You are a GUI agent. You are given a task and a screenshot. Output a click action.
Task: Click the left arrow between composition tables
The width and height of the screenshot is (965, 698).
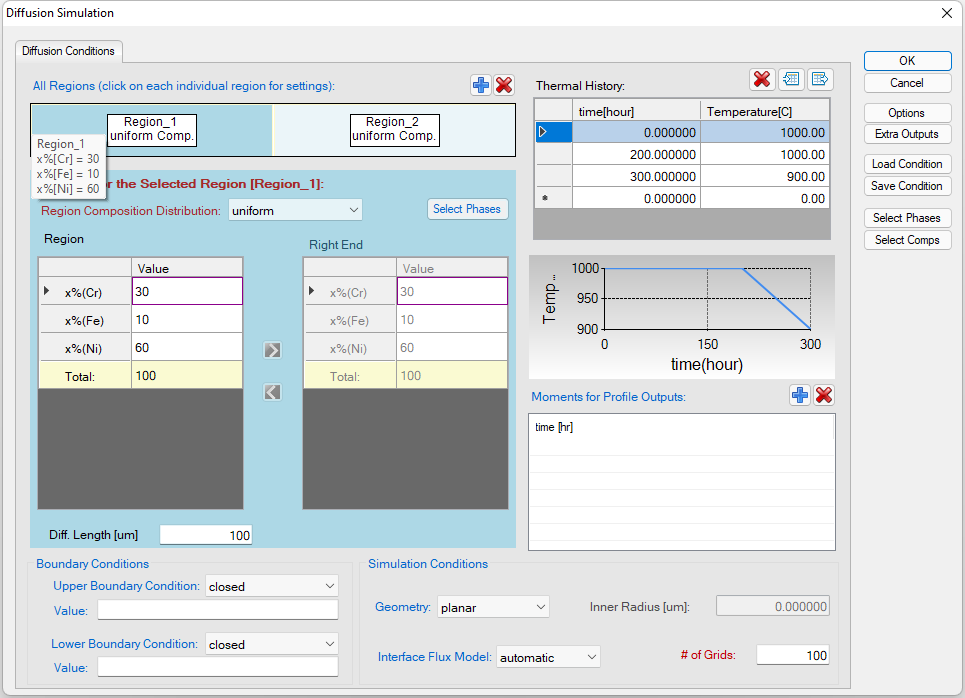(x=273, y=392)
